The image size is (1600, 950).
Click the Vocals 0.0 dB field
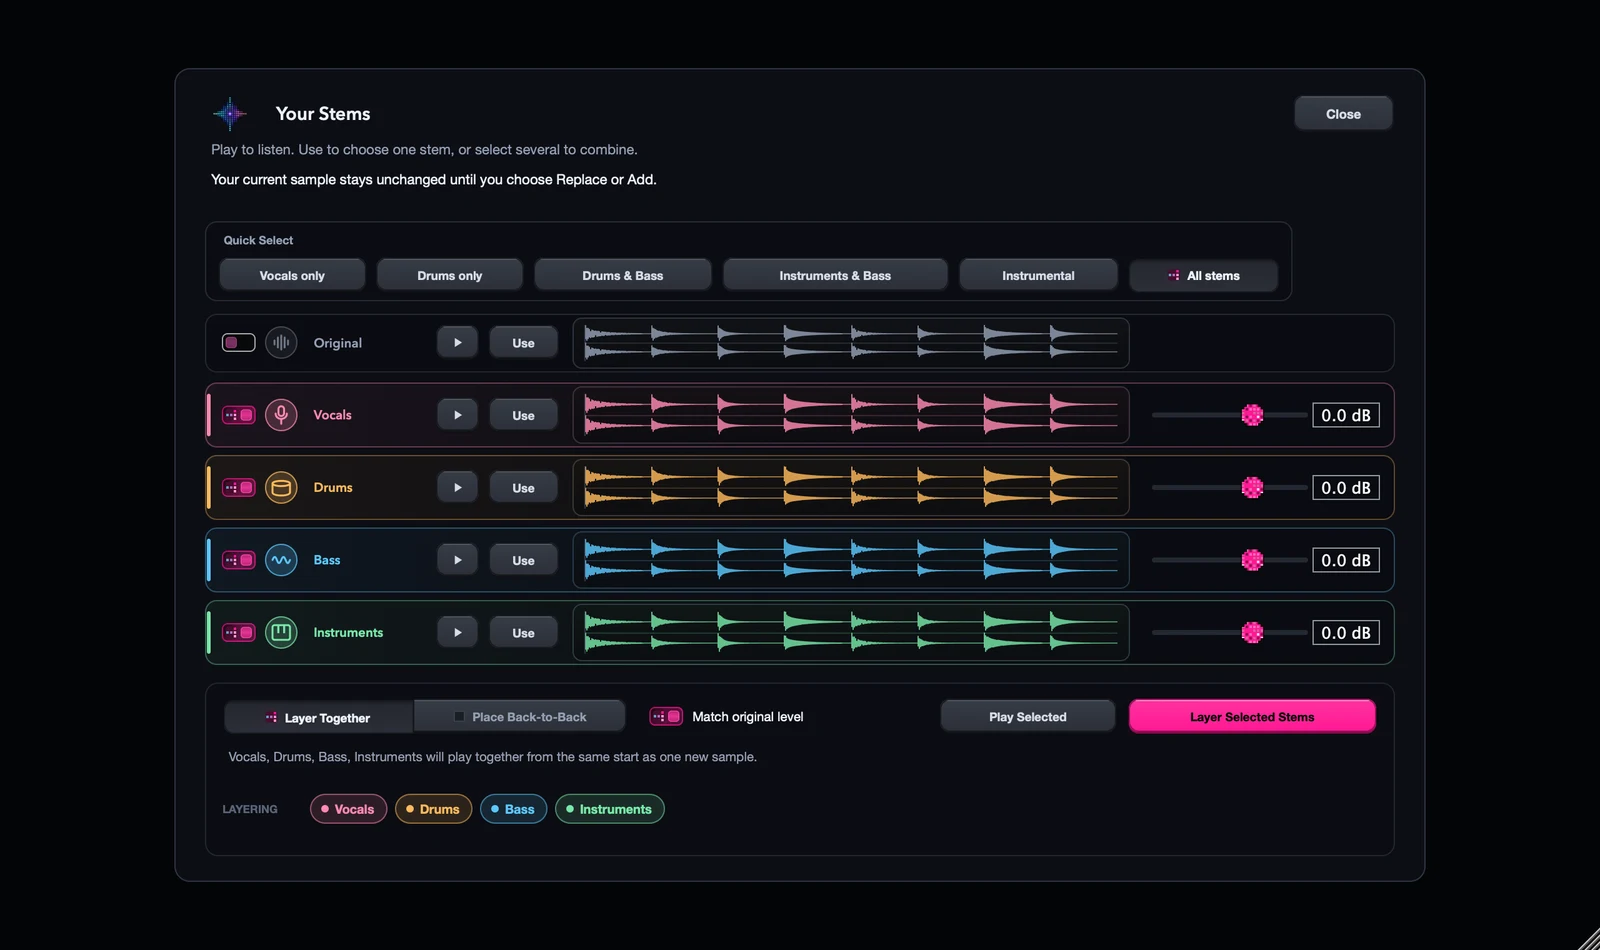tap(1346, 415)
